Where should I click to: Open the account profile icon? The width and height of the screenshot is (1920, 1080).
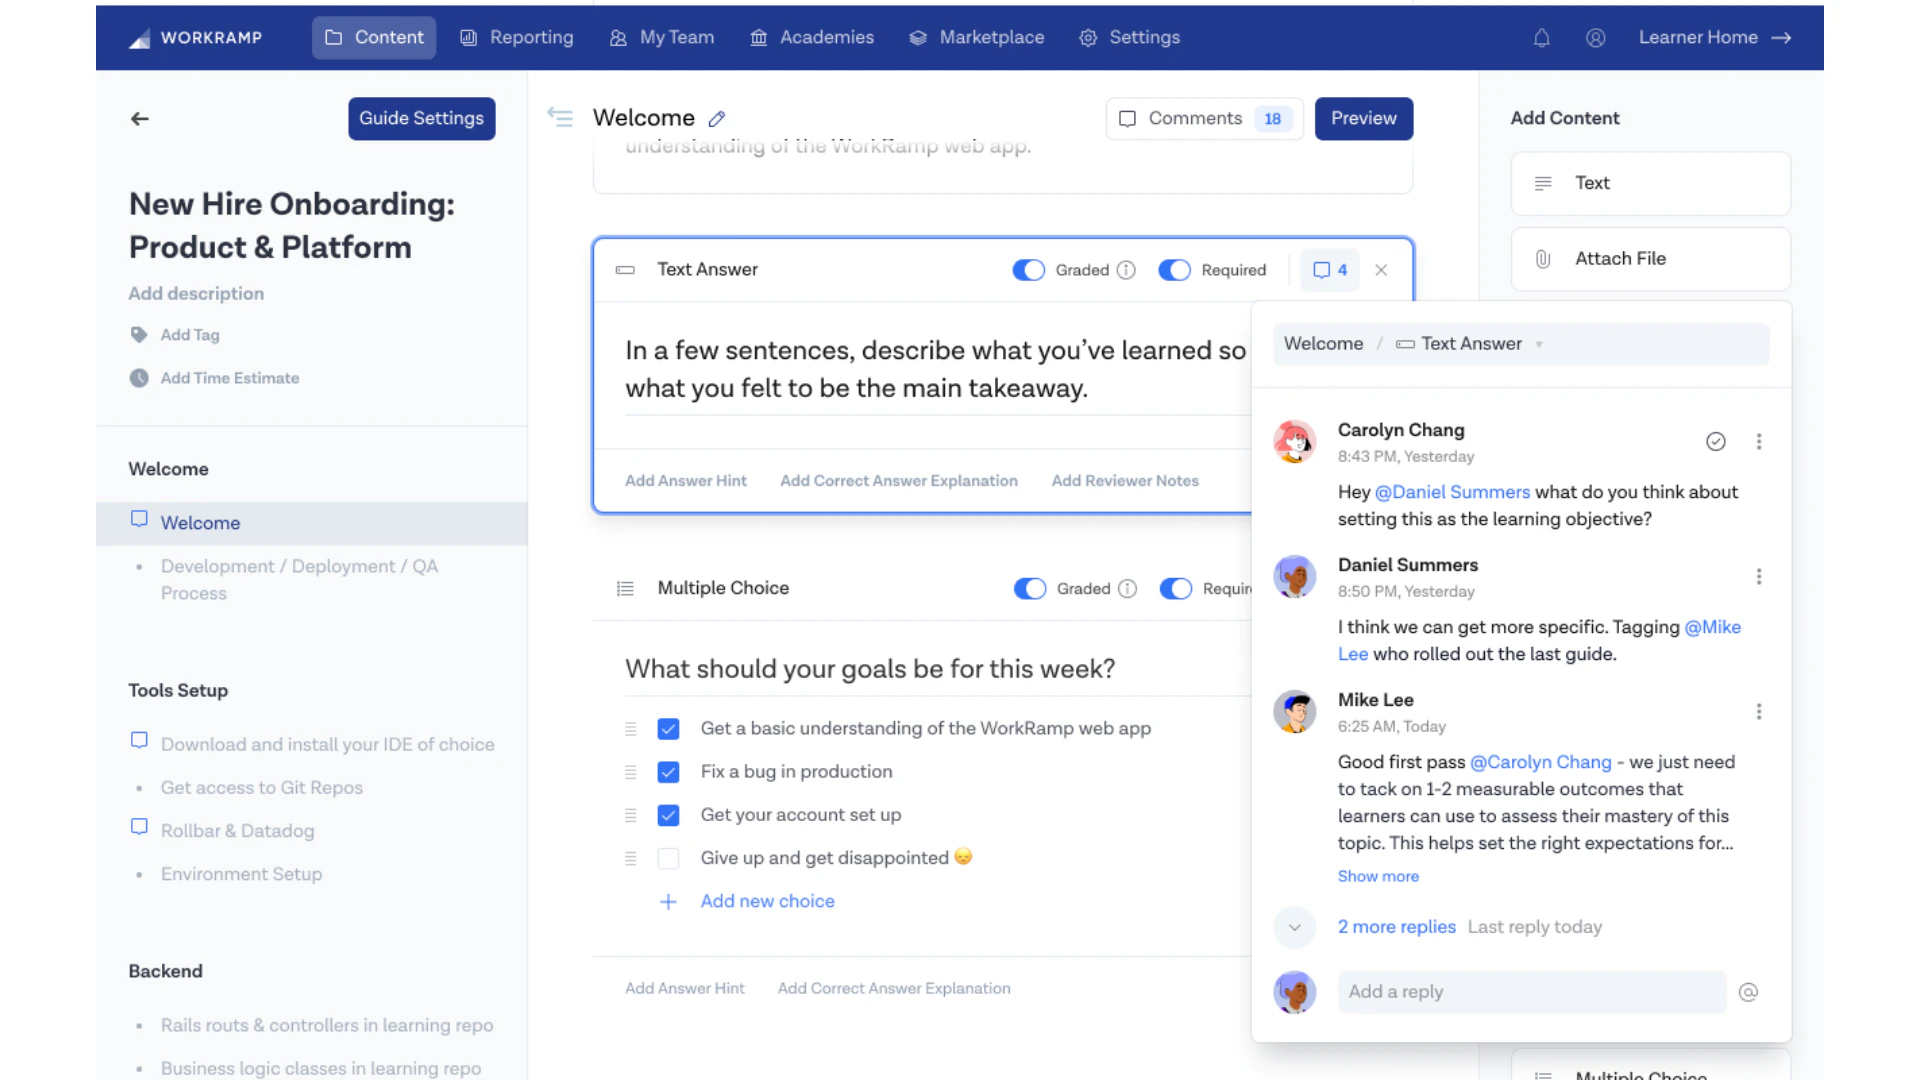pyautogui.click(x=1595, y=37)
